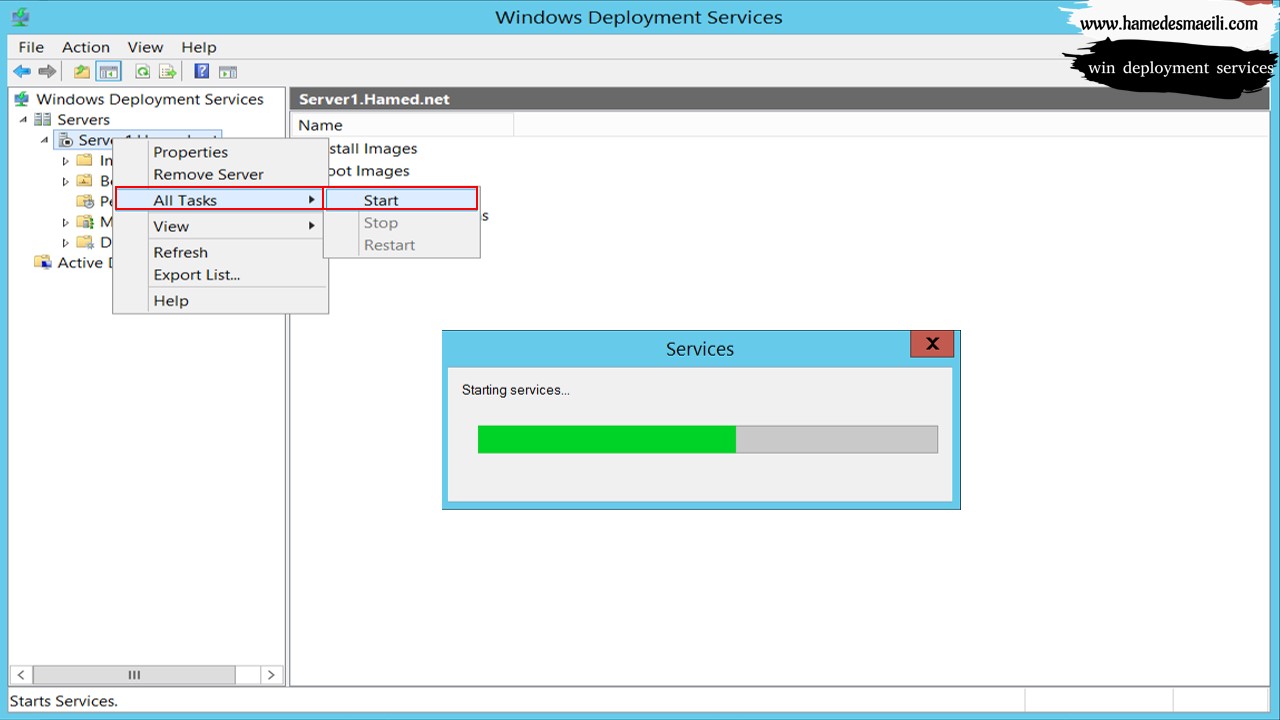Click the Forward arrow toolbar icon

tap(47, 72)
